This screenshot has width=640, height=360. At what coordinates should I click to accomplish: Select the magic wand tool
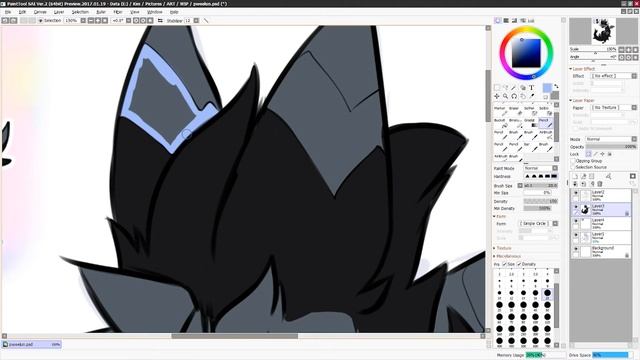point(514,87)
